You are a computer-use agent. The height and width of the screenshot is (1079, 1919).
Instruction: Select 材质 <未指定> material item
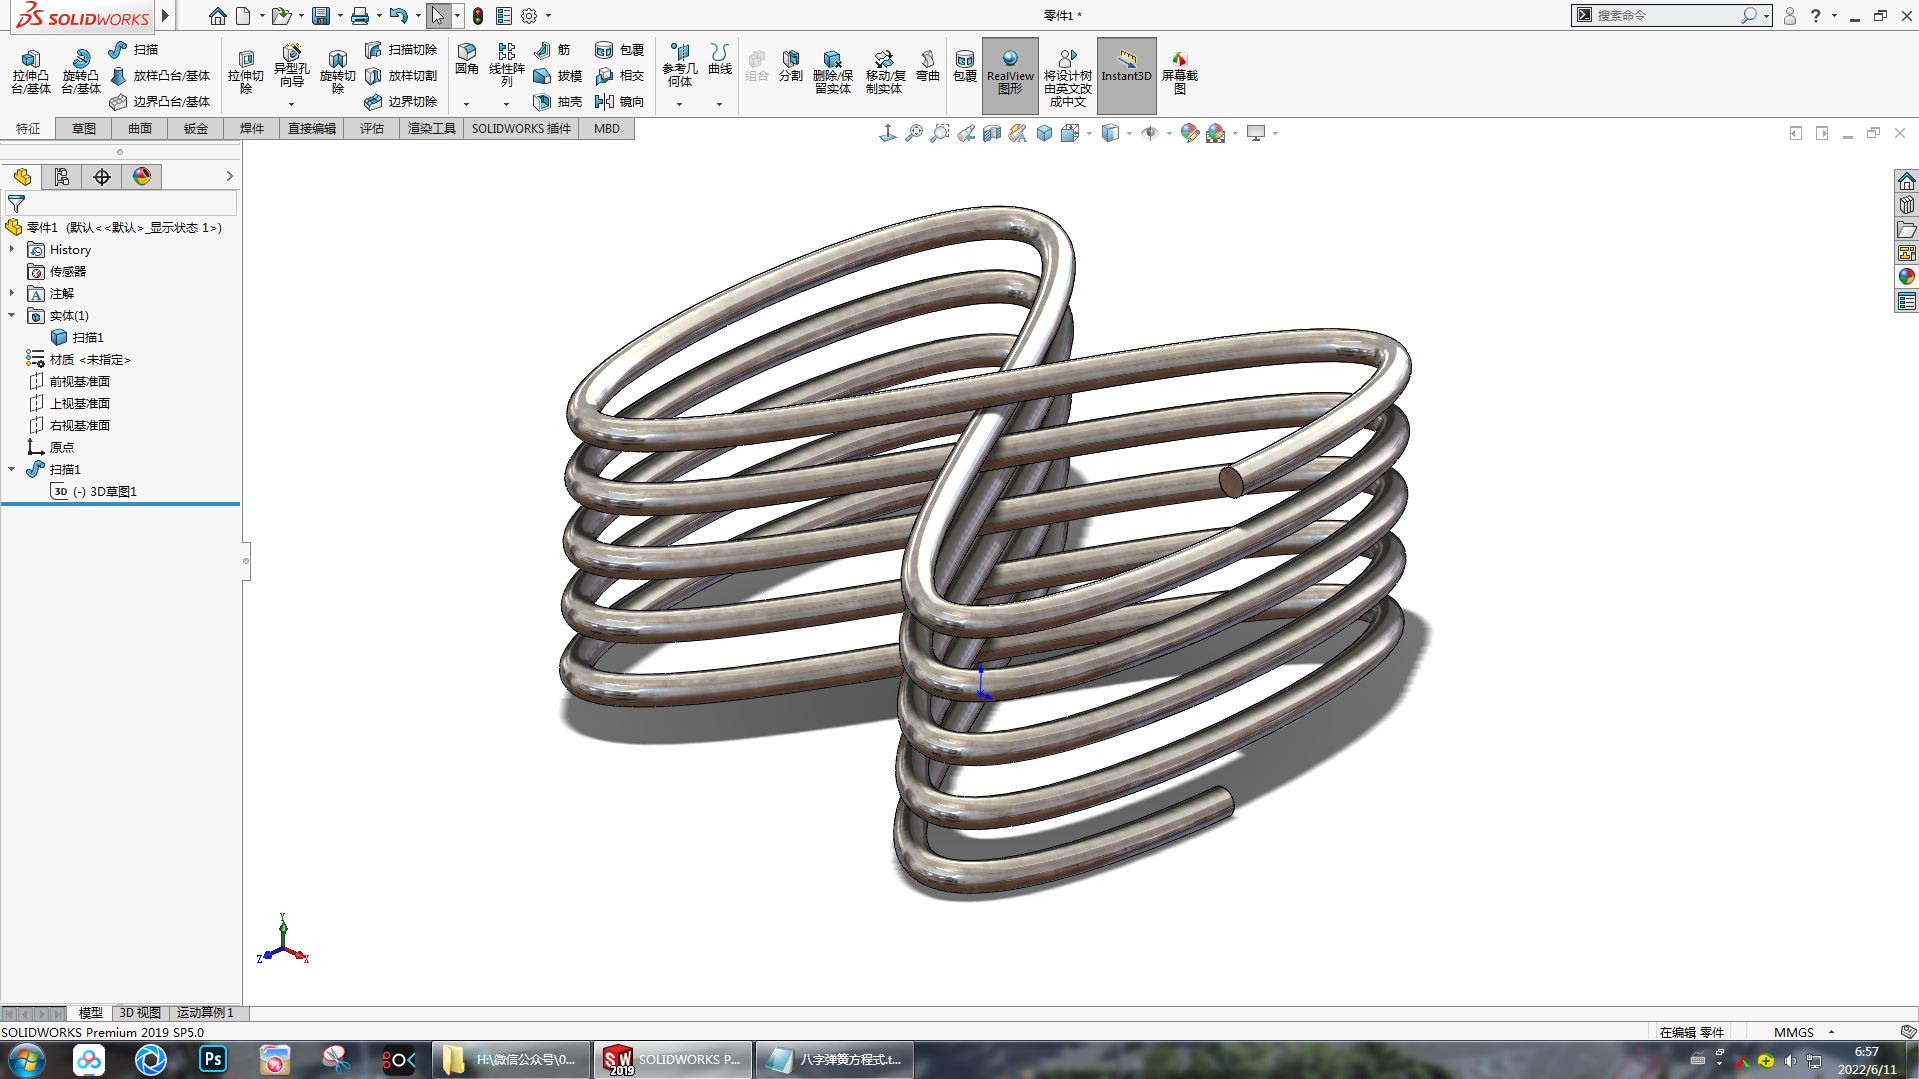(x=79, y=359)
